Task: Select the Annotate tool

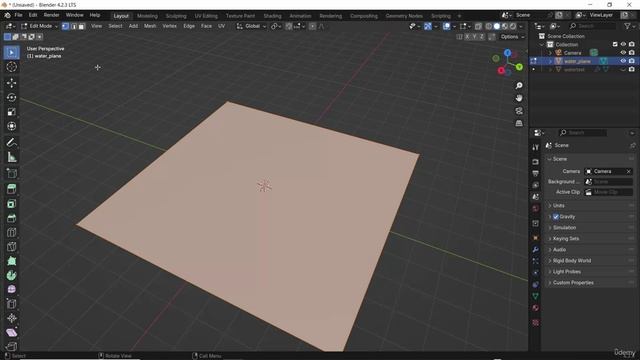Action: point(11,142)
